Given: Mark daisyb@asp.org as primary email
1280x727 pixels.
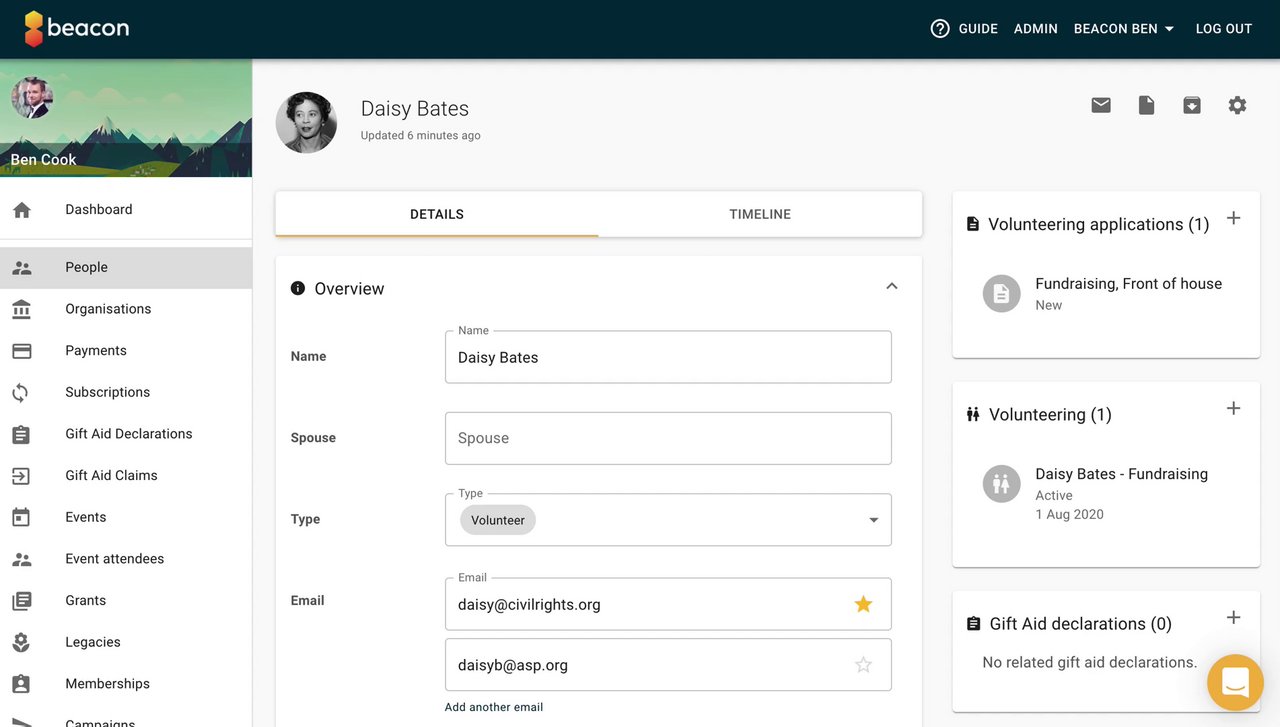Looking at the screenshot, I should click(863, 665).
